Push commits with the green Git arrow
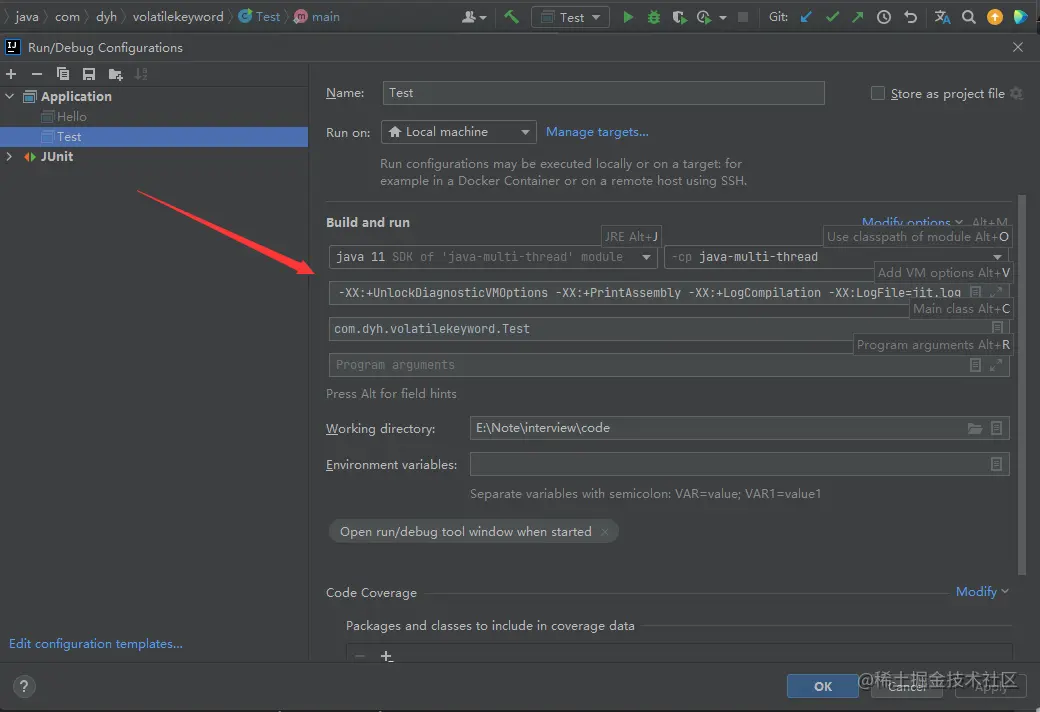 pyautogui.click(x=858, y=17)
